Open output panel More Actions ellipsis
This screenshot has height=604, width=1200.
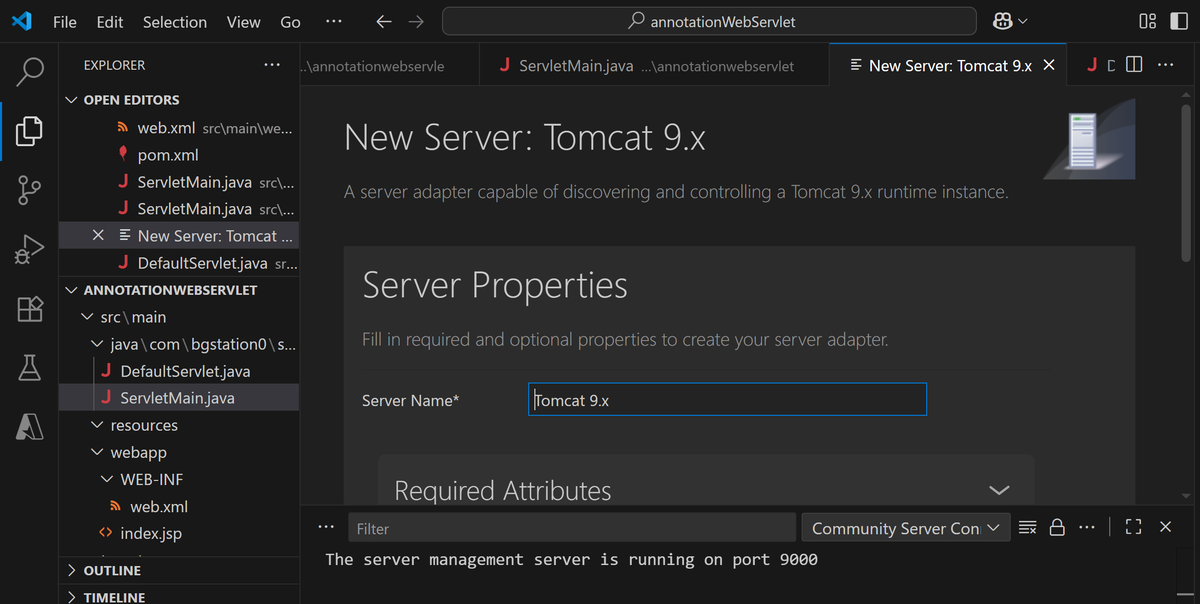(x=1087, y=527)
